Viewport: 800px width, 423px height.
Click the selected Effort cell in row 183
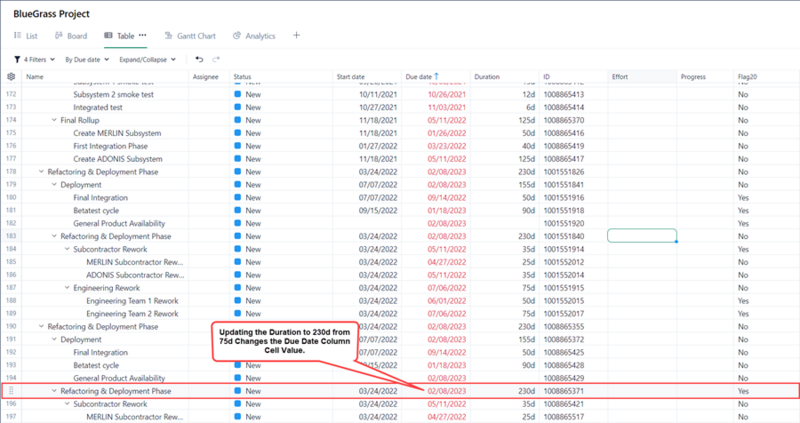642,236
